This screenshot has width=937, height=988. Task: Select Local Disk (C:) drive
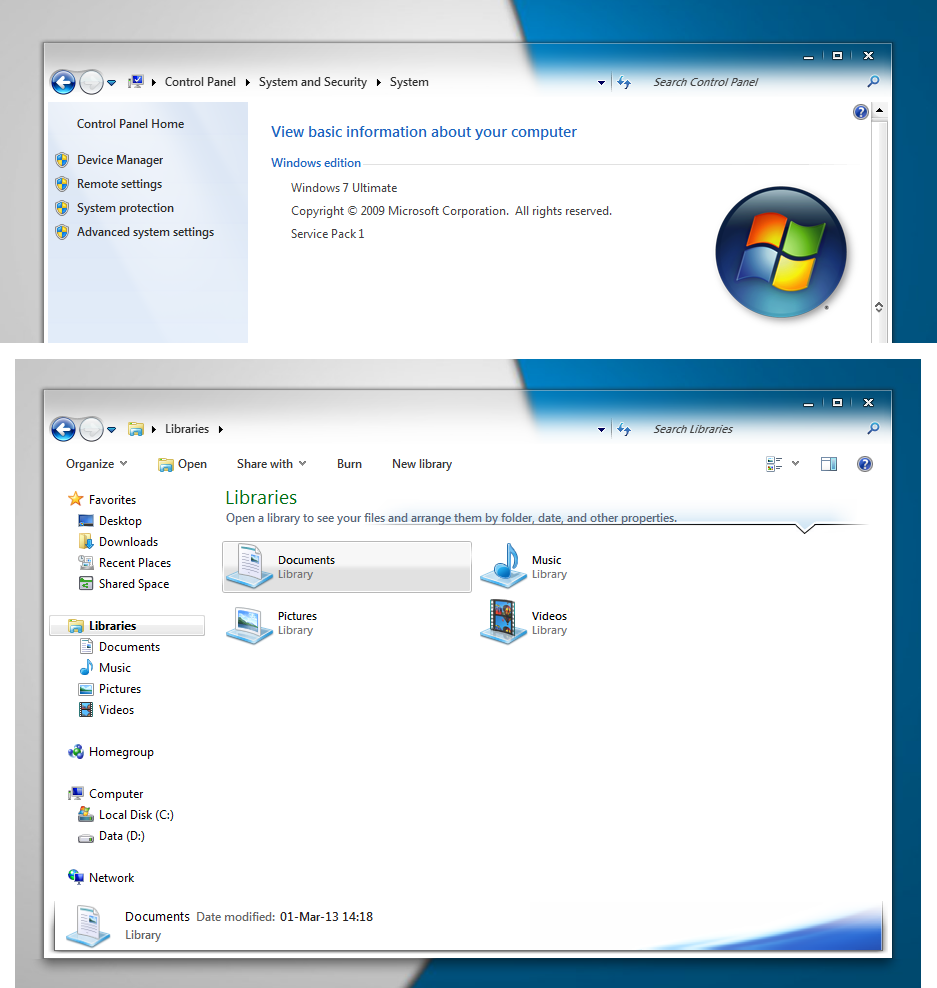[126, 815]
